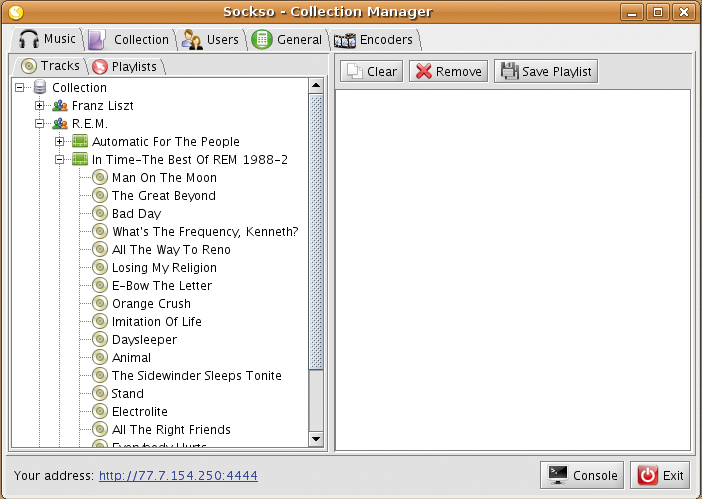Viewport: 702px width, 499px height.
Task: Click the R.E.M. artist icon
Action: tap(60, 124)
